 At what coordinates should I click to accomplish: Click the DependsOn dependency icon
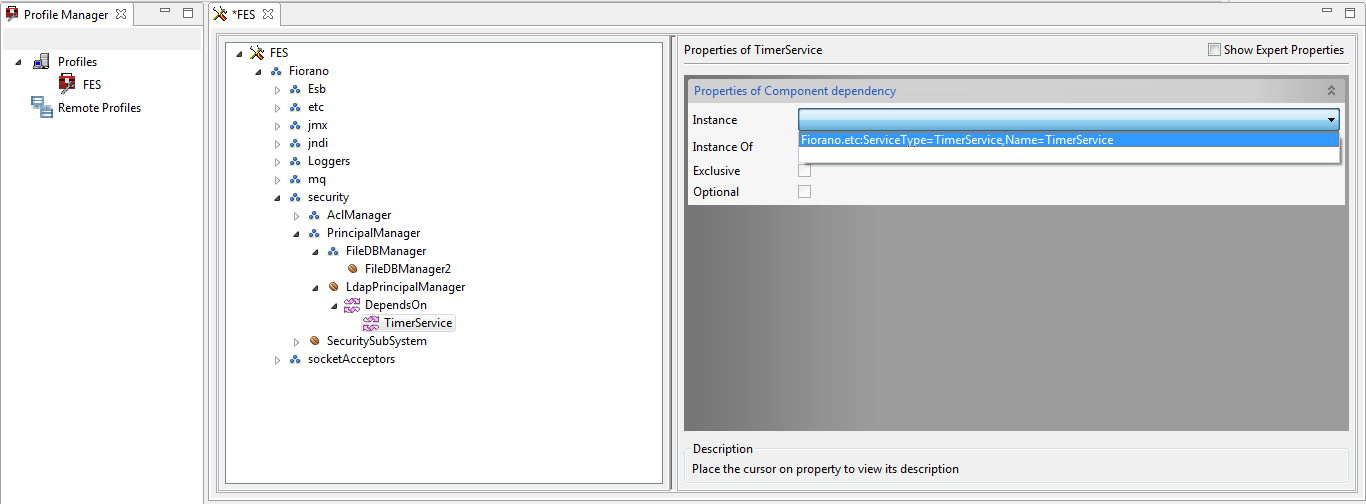pyautogui.click(x=352, y=305)
